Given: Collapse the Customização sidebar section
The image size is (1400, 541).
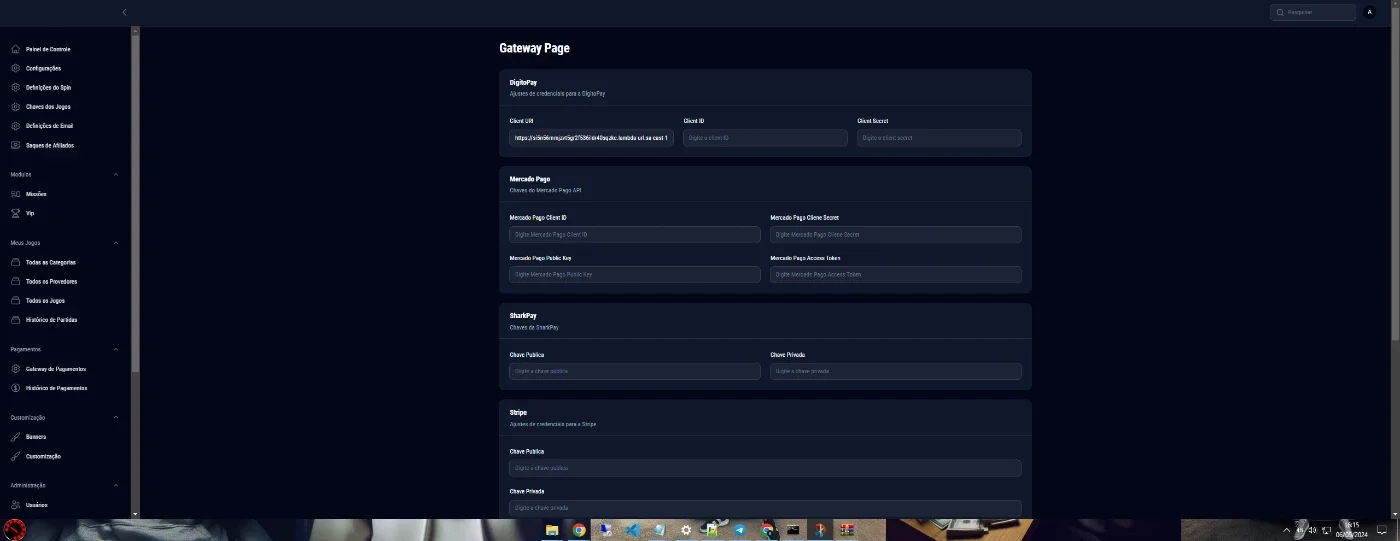Looking at the screenshot, I should pyautogui.click(x=116, y=417).
